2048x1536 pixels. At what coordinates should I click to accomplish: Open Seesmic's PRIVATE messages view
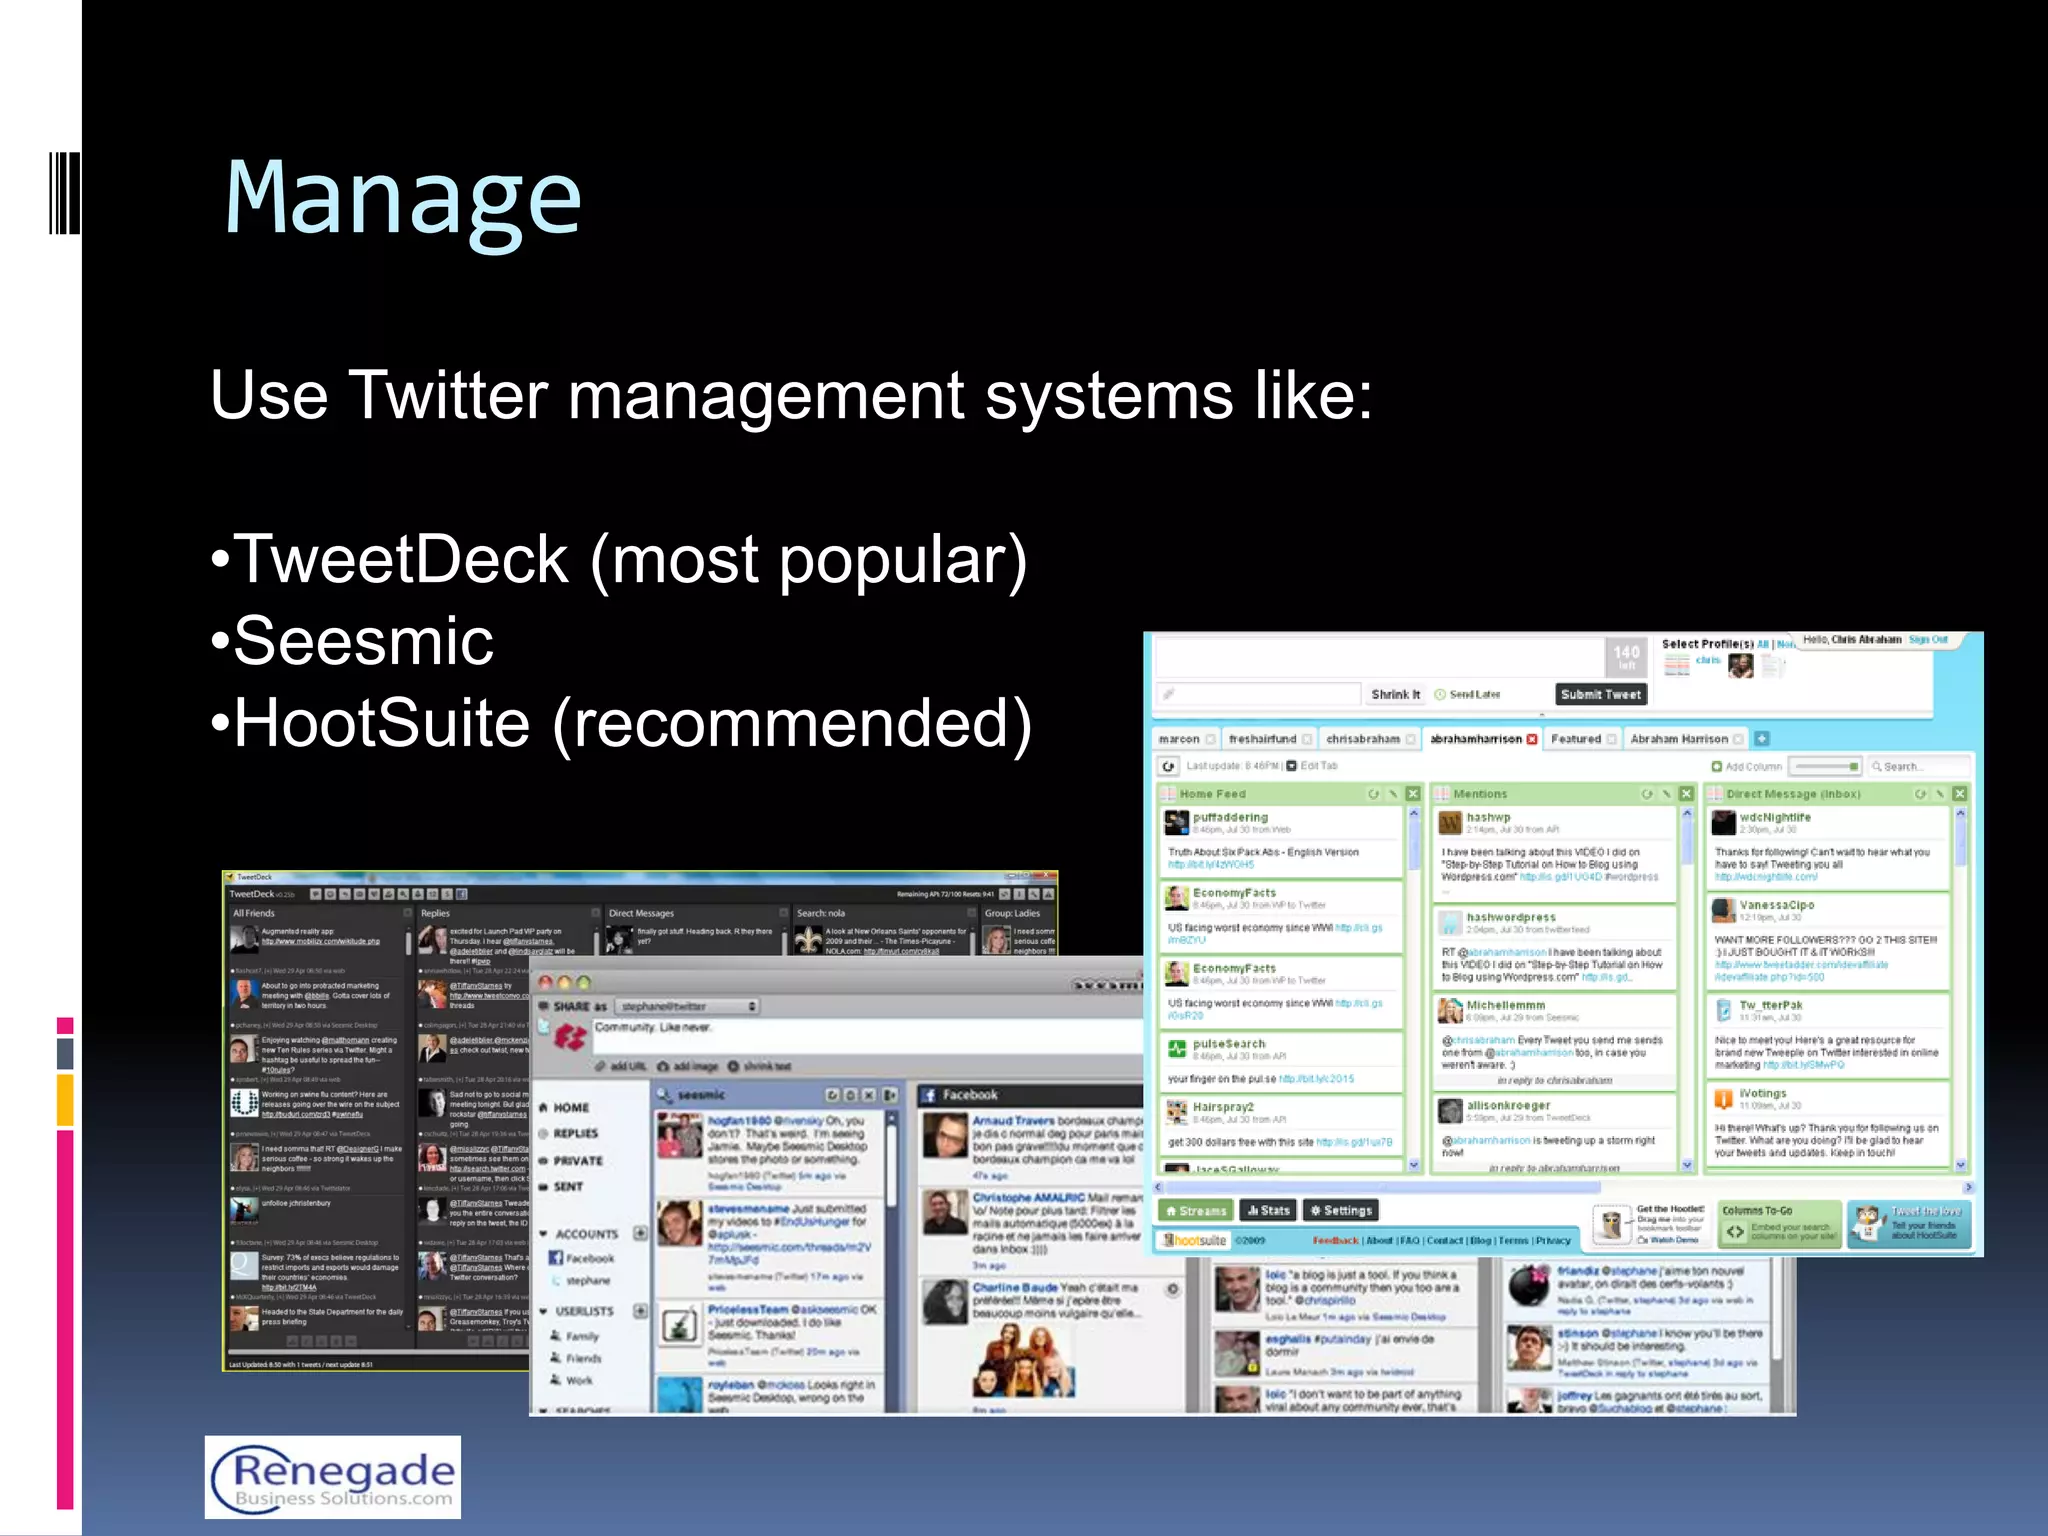point(578,1160)
